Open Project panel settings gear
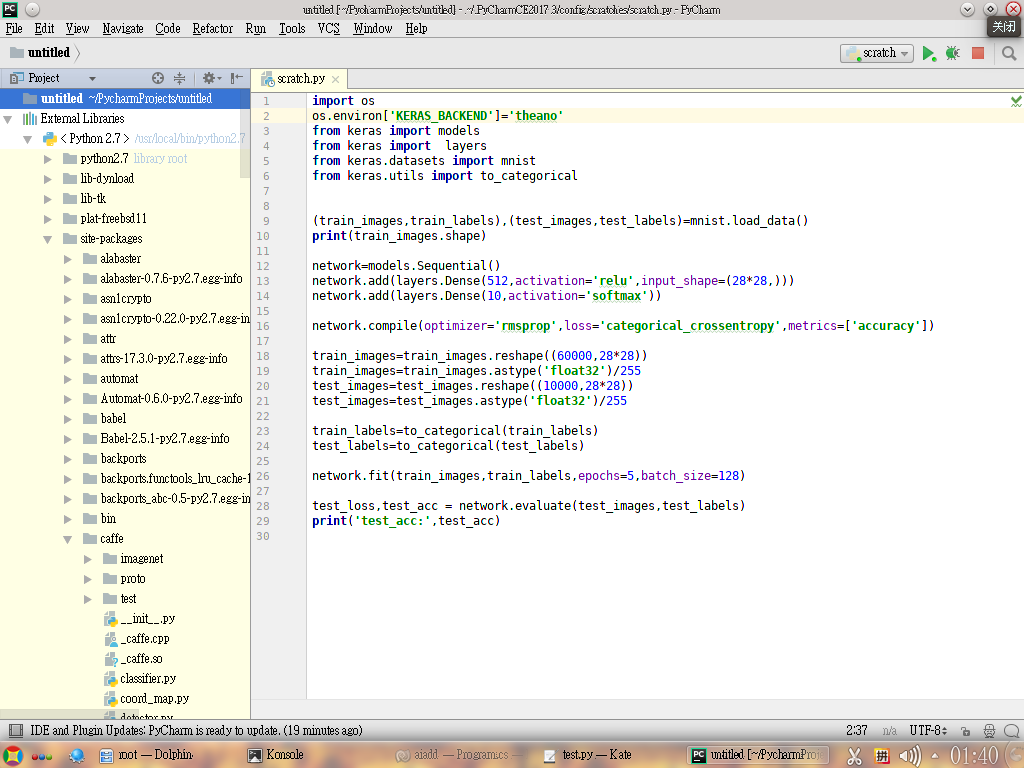The image size is (1024, 768). 211,78
